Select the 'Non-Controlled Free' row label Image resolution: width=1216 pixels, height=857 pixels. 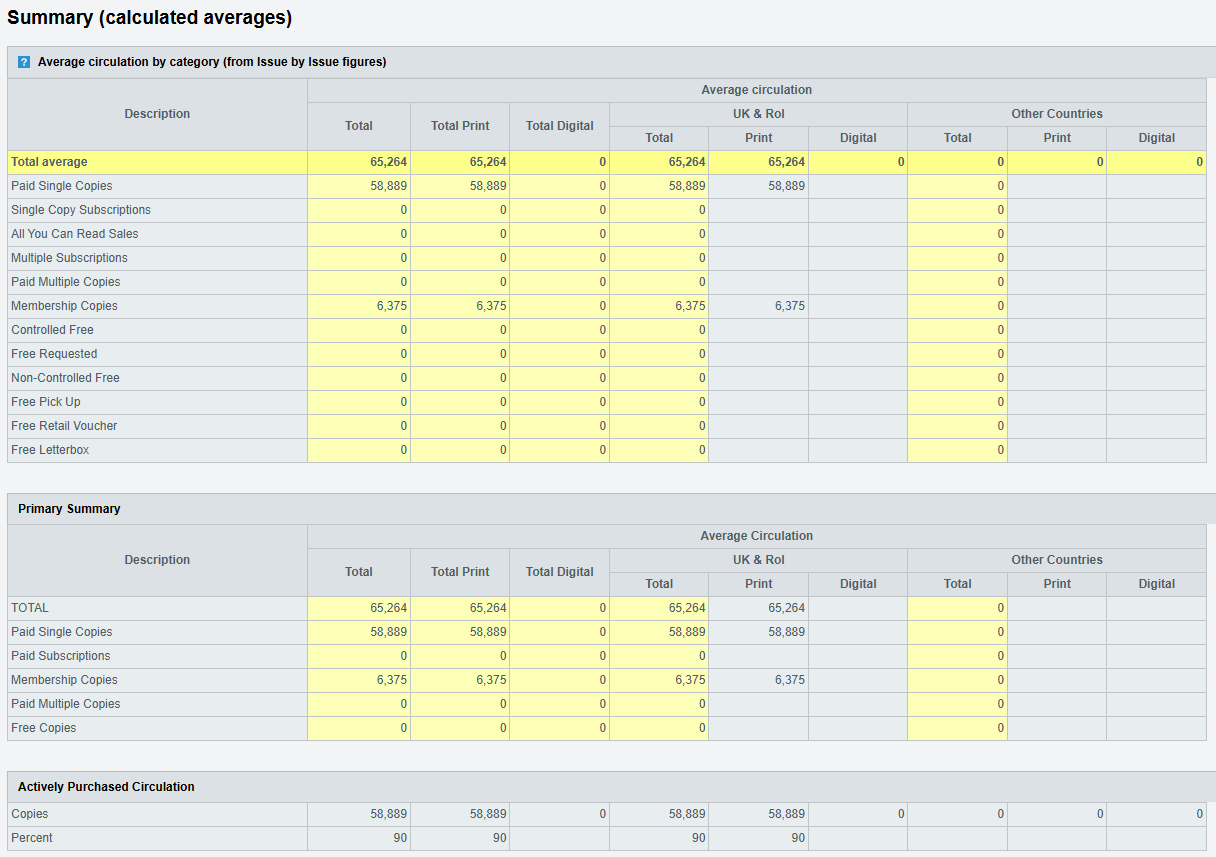(x=65, y=378)
